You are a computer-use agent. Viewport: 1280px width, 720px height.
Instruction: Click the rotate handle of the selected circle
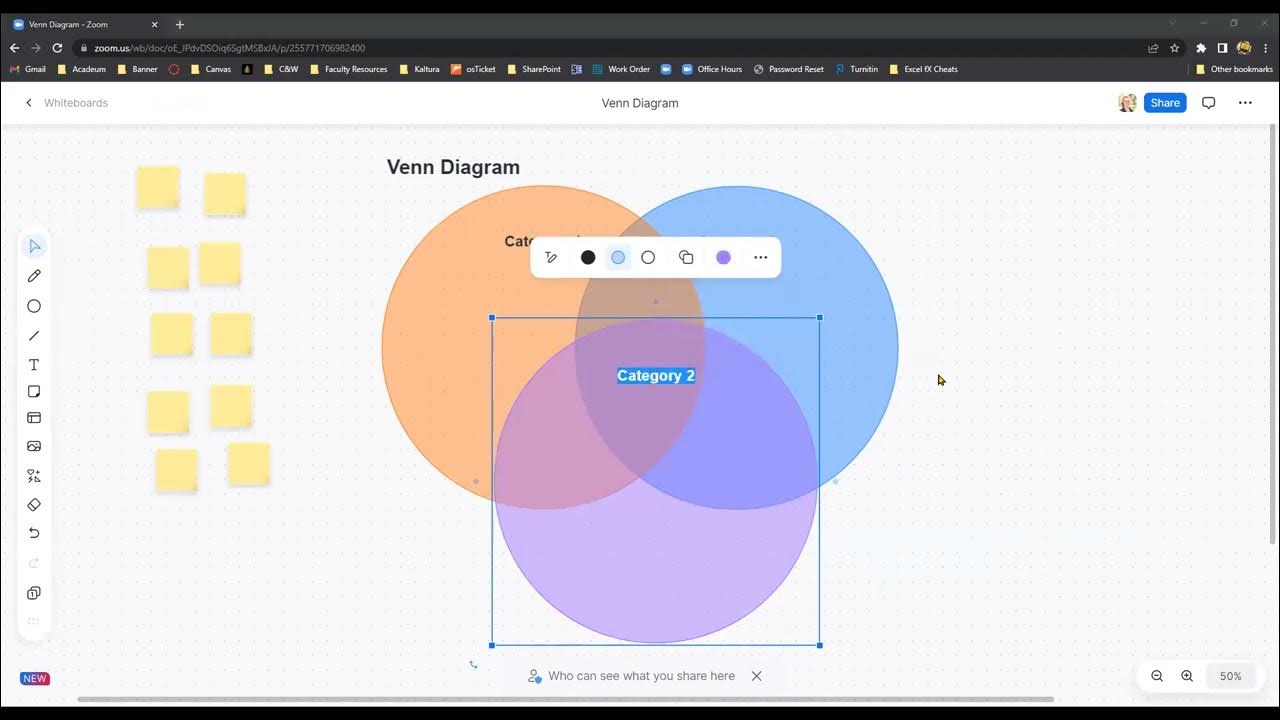tap(473, 664)
